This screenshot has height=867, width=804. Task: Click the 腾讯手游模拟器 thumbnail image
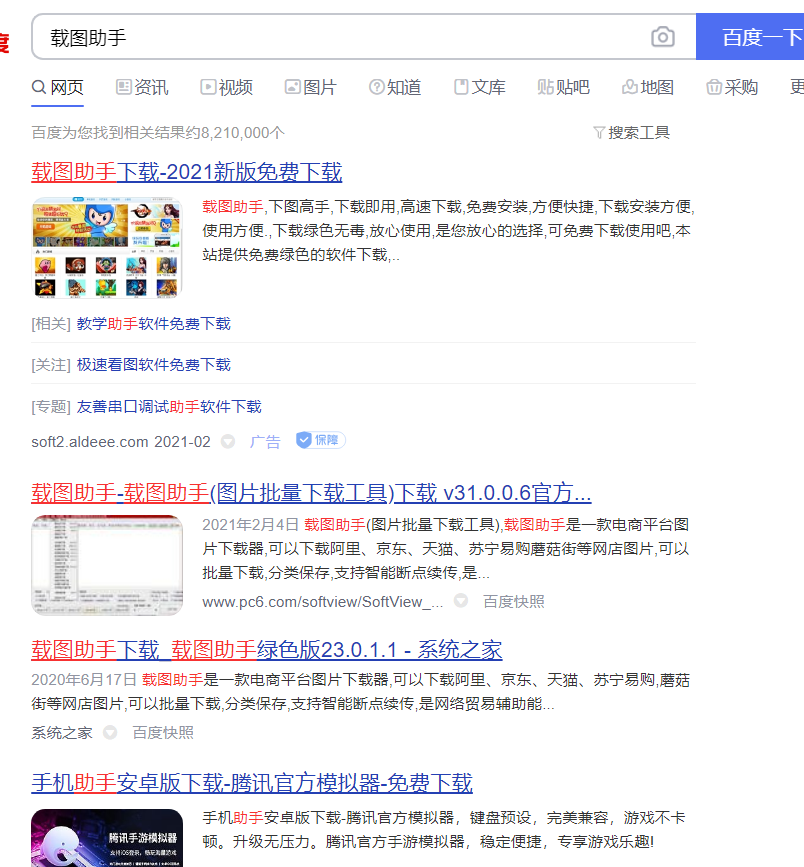coord(107,838)
